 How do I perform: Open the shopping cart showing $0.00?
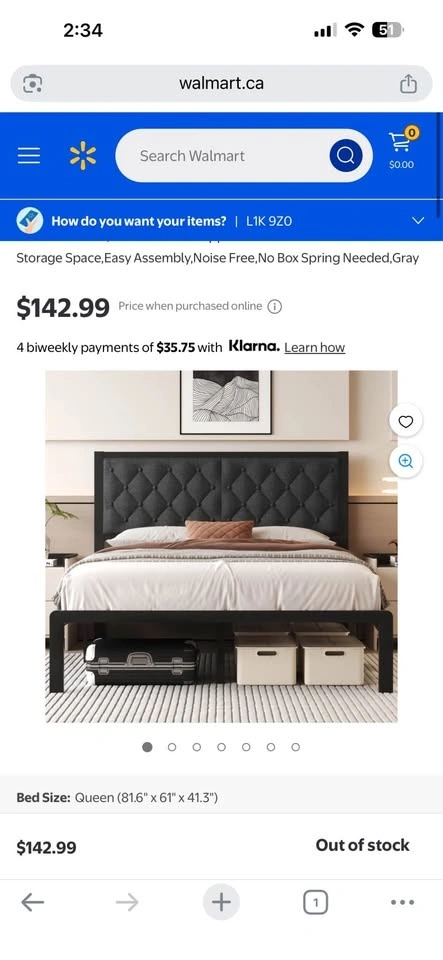[x=401, y=148]
